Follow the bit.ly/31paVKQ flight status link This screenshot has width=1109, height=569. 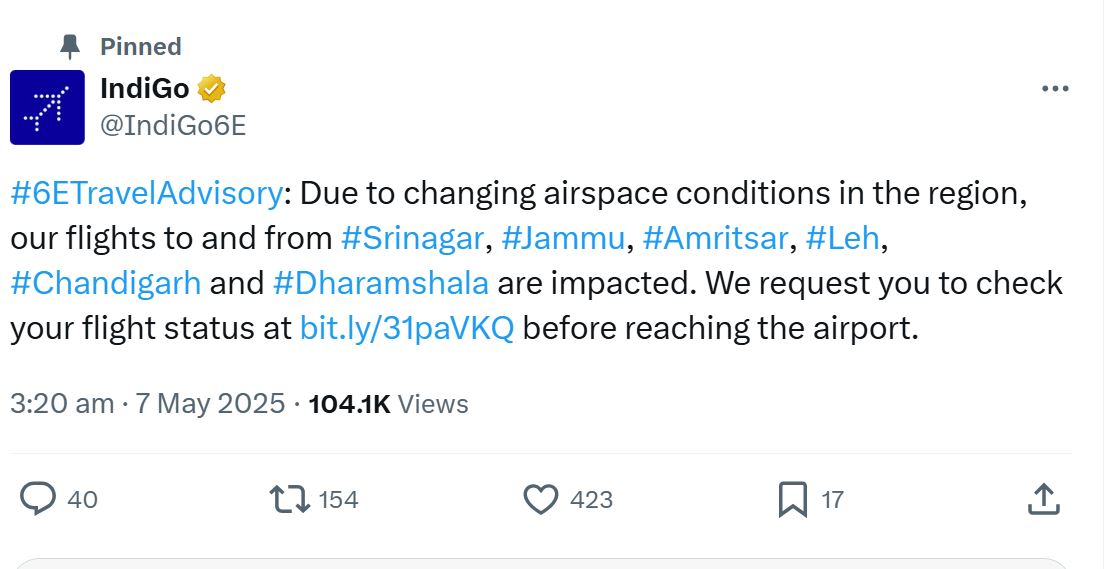(406, 328)
